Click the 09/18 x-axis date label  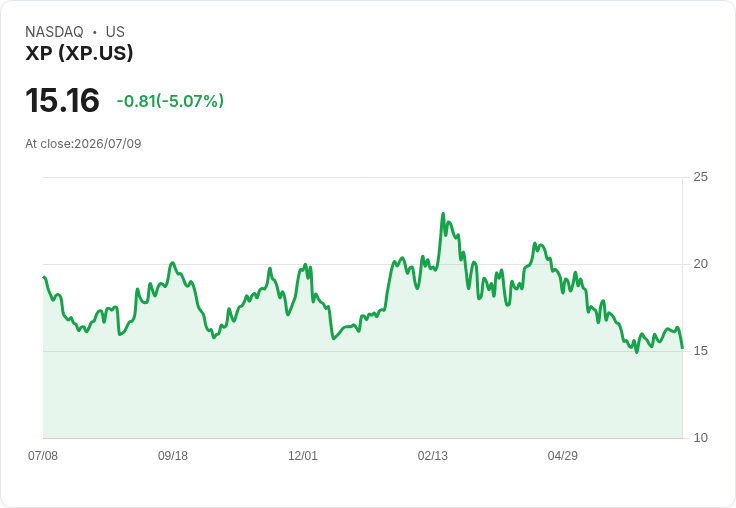point(173,455)
